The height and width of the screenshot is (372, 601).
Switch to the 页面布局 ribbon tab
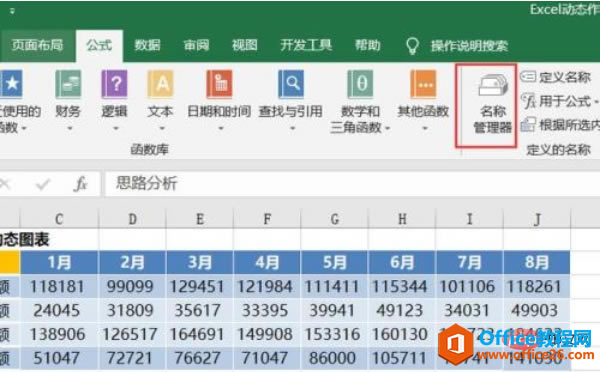coord(37,45)
